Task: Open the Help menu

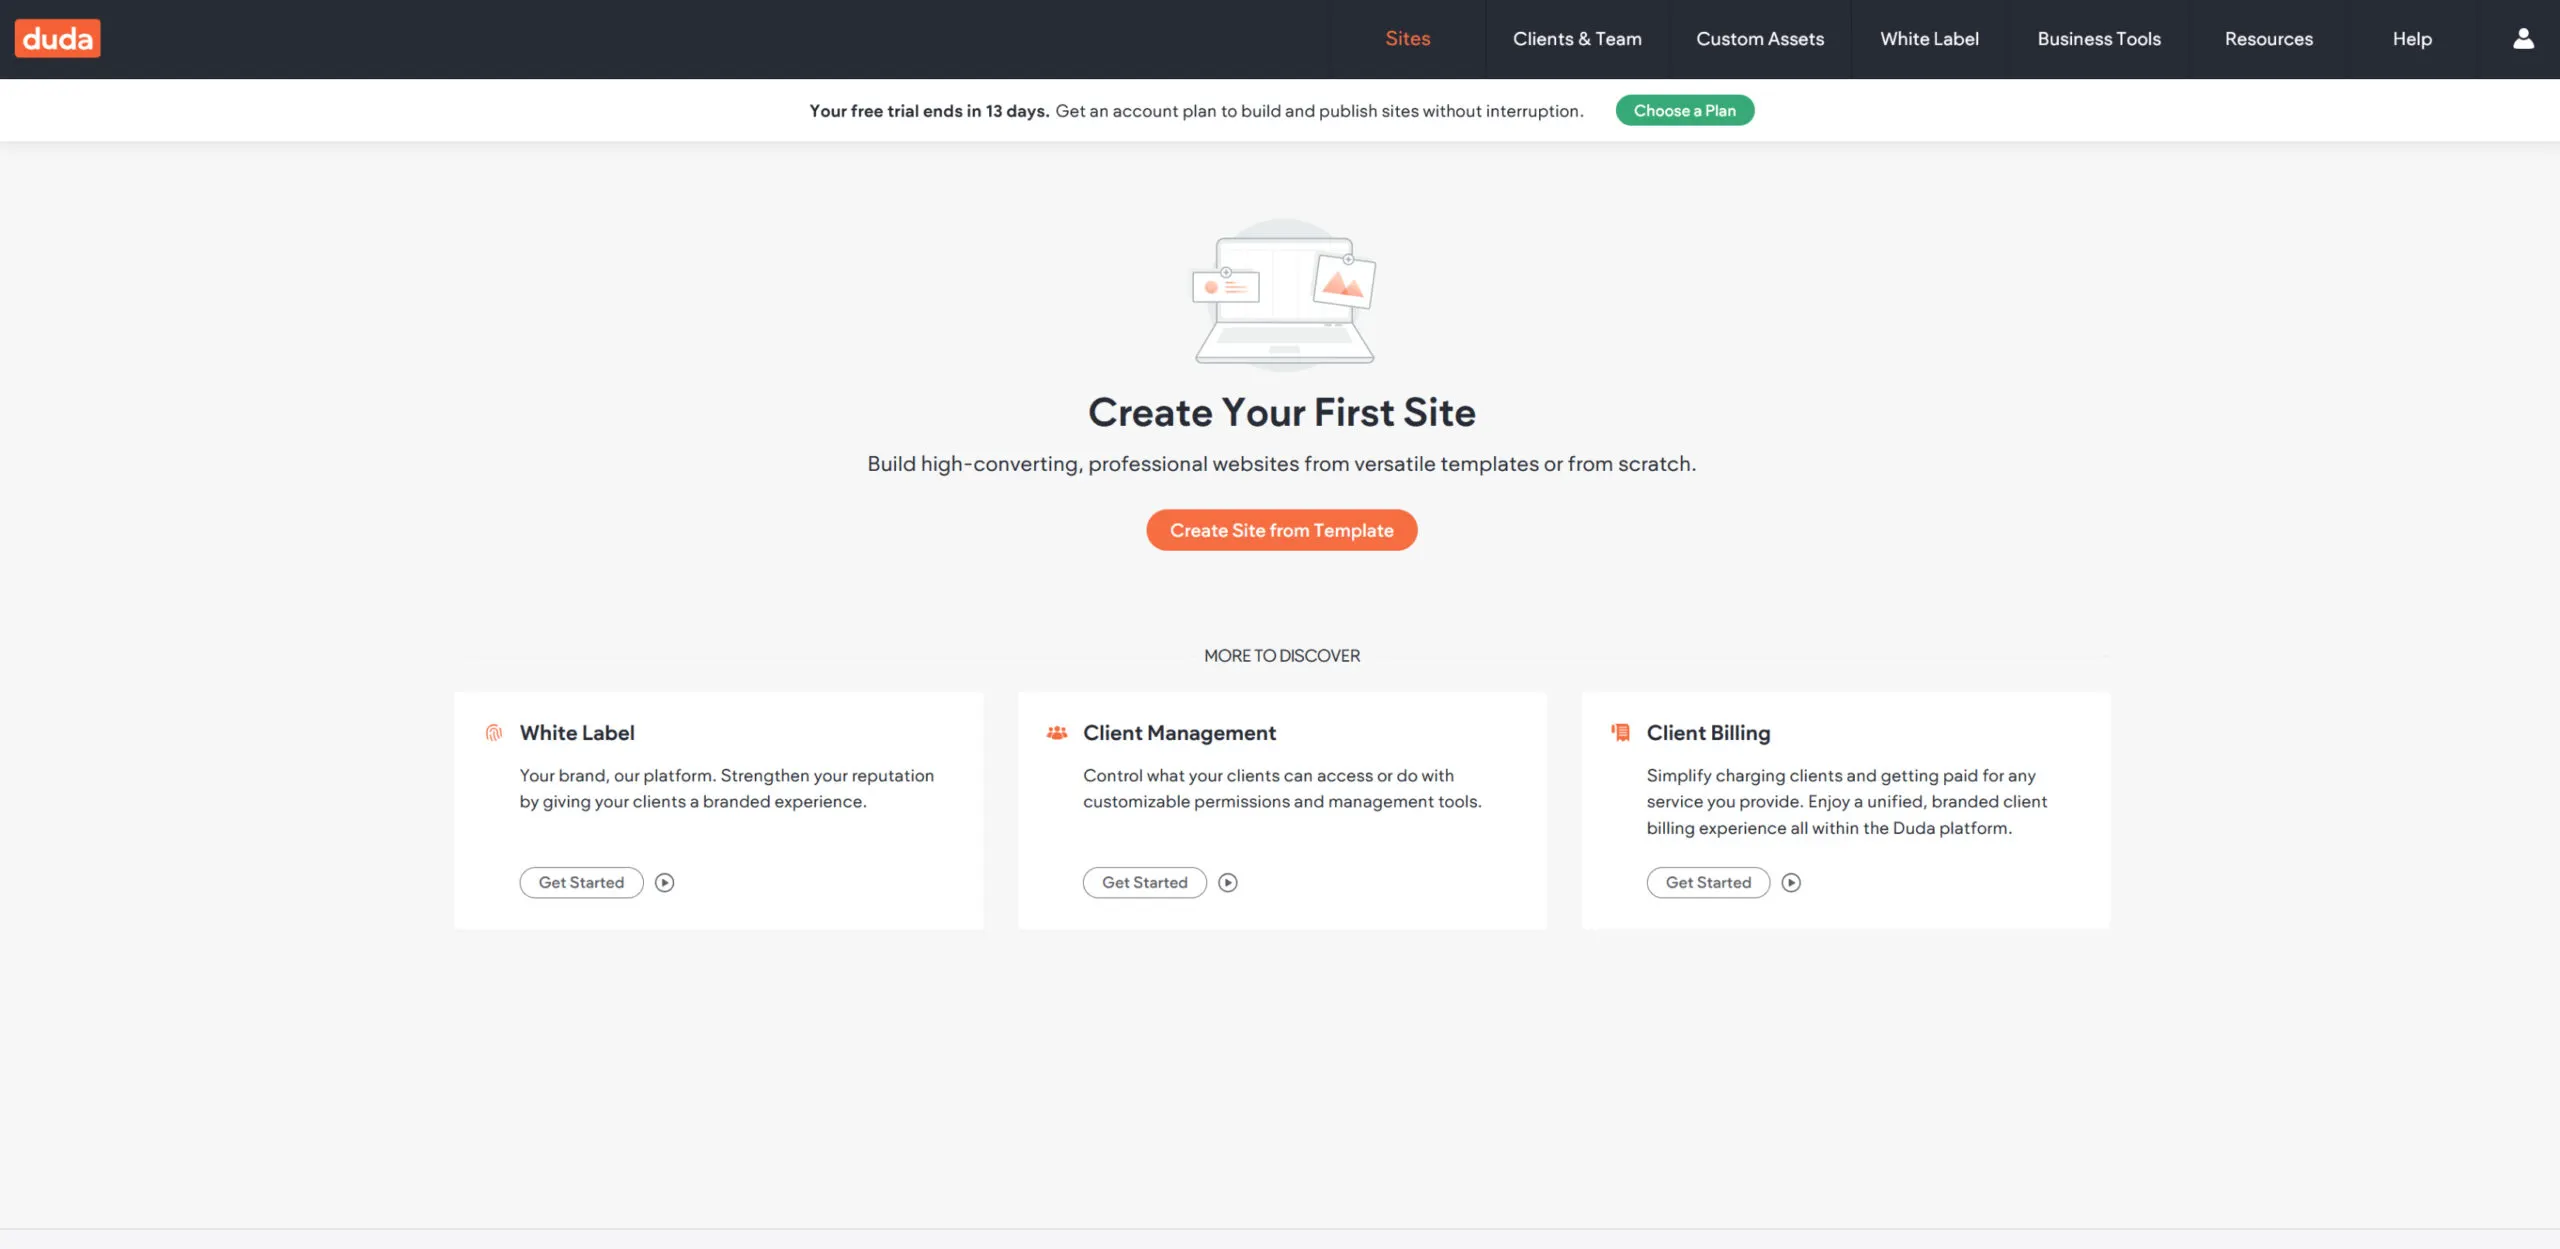Action: click(x=2412, y=38)
